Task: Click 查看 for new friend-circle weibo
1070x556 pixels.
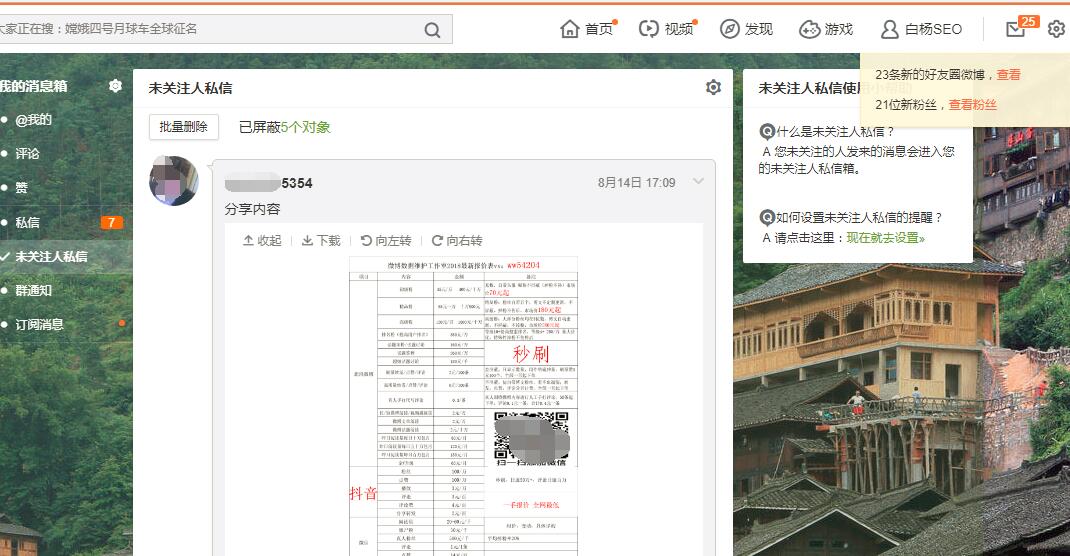Action: tap(1009, 75)
